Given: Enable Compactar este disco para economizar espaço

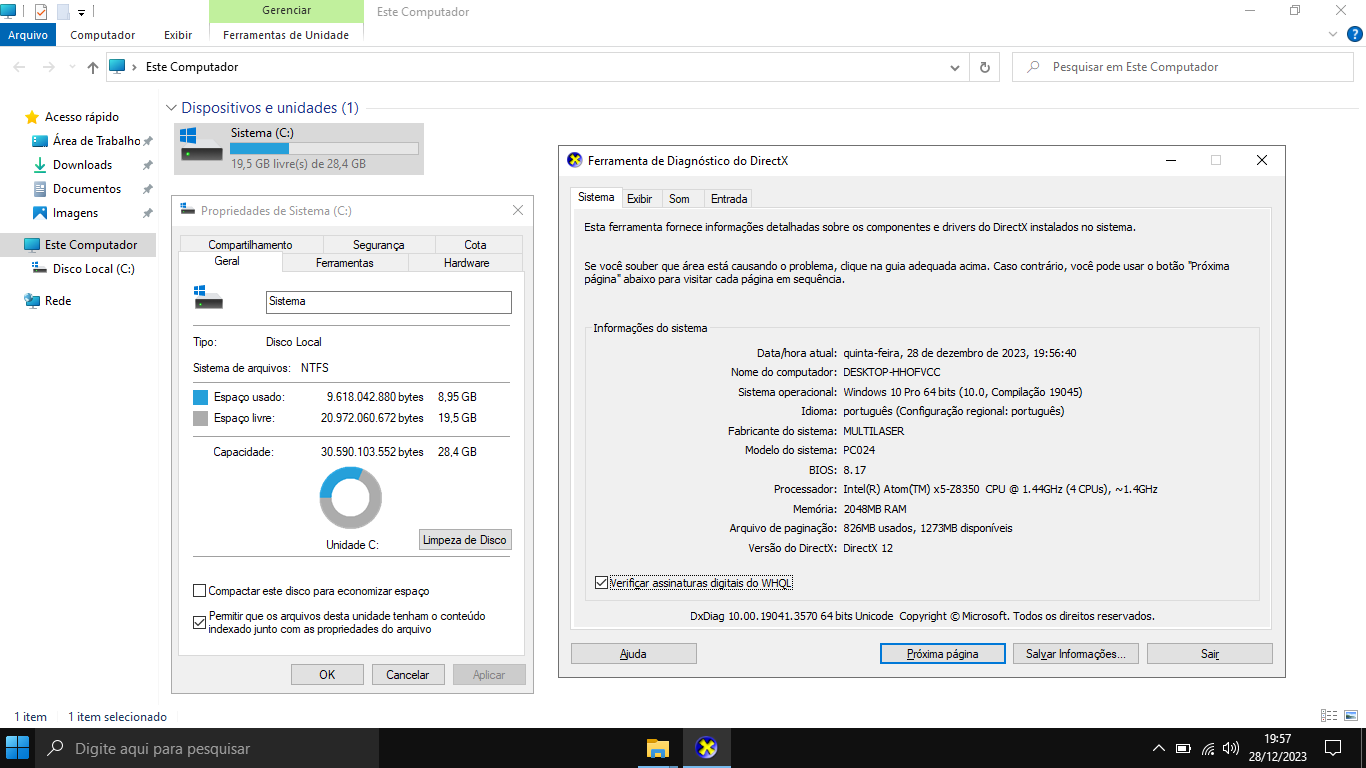Looking at the screenshot, I should click(200, 591).
